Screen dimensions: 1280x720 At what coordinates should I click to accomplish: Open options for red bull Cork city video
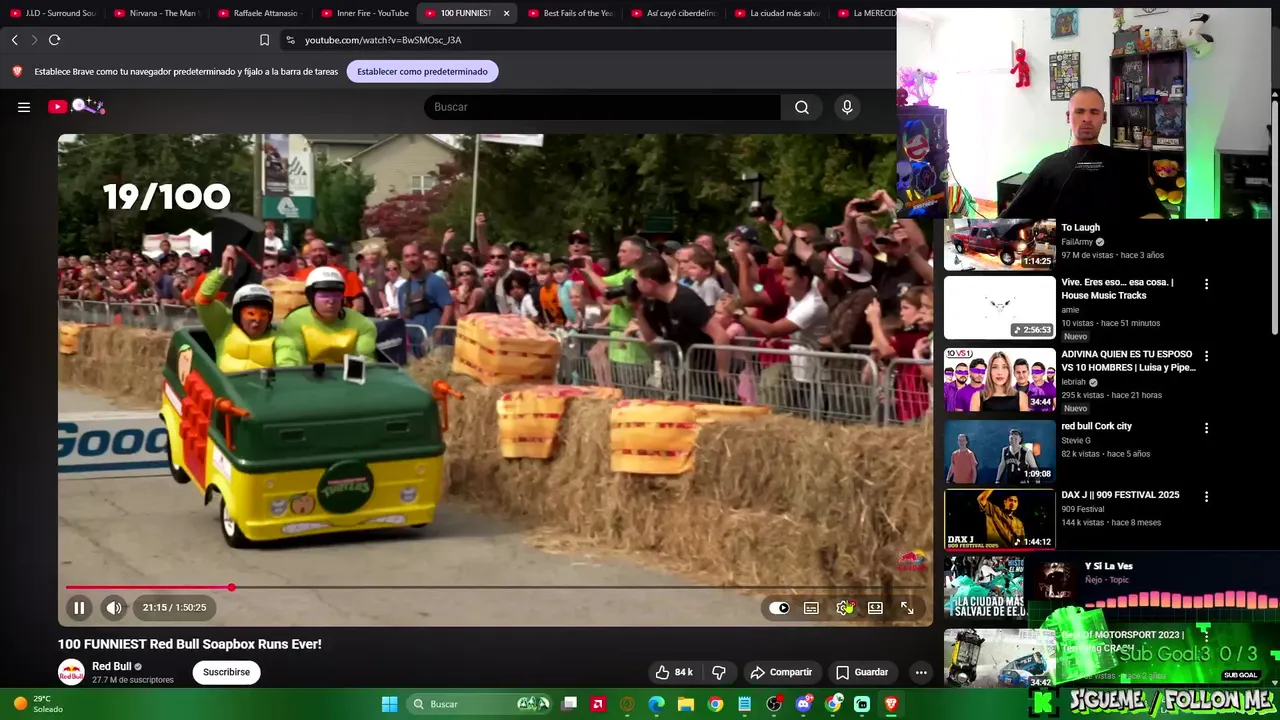[1206, 428]
